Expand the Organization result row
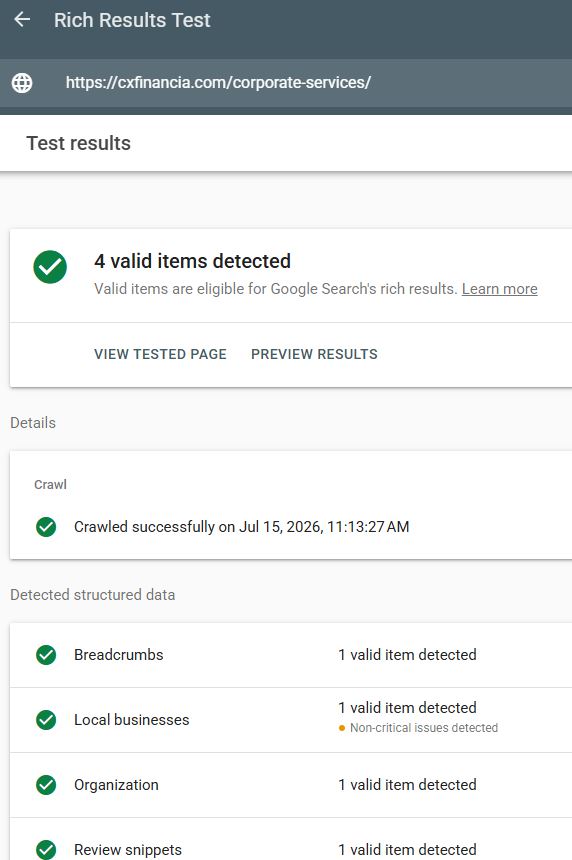 click(x=291, y=785)
